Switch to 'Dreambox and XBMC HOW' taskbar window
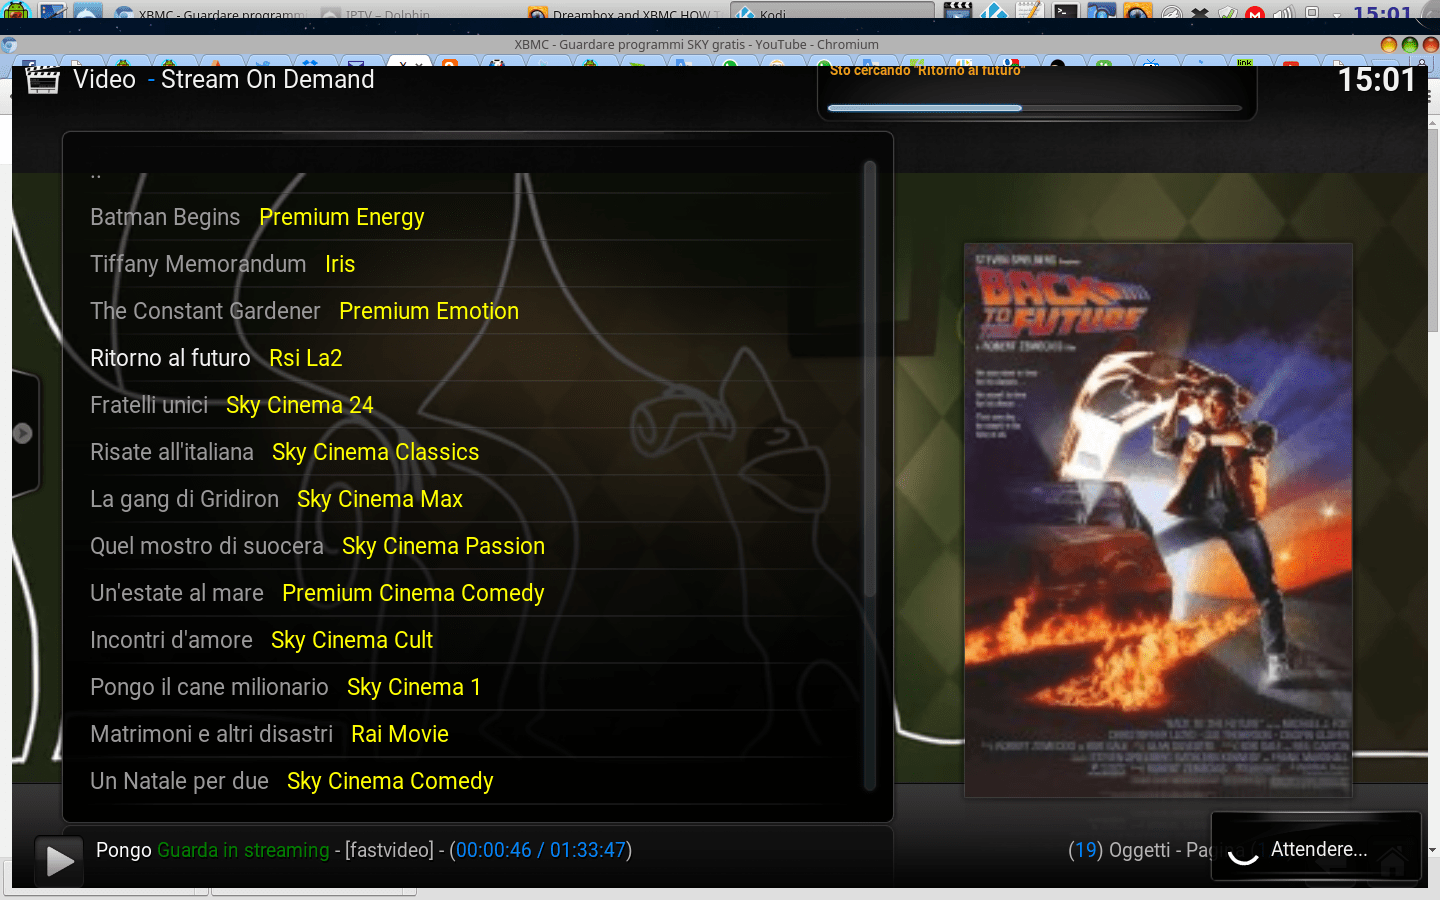This screenshot has height=900, width=1440. 625,12
